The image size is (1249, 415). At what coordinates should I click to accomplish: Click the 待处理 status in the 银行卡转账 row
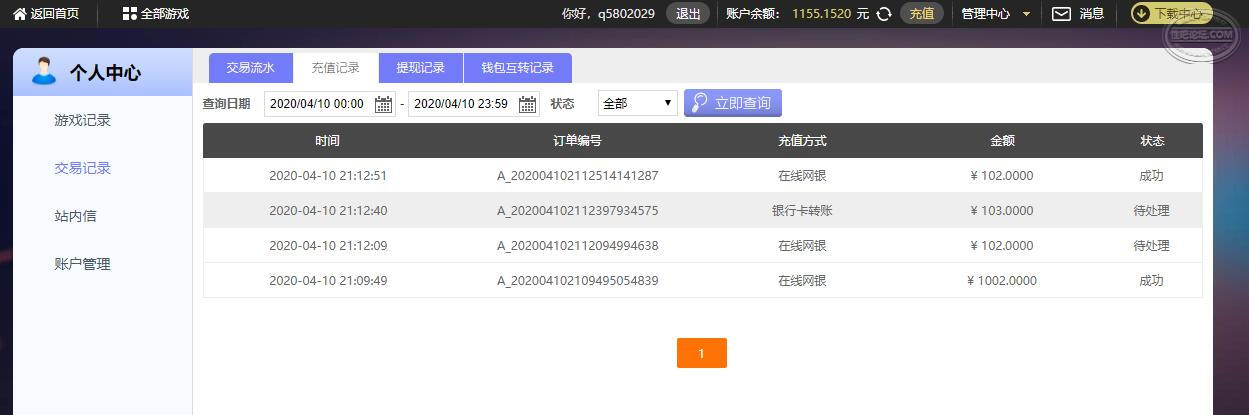(1152, 211)
